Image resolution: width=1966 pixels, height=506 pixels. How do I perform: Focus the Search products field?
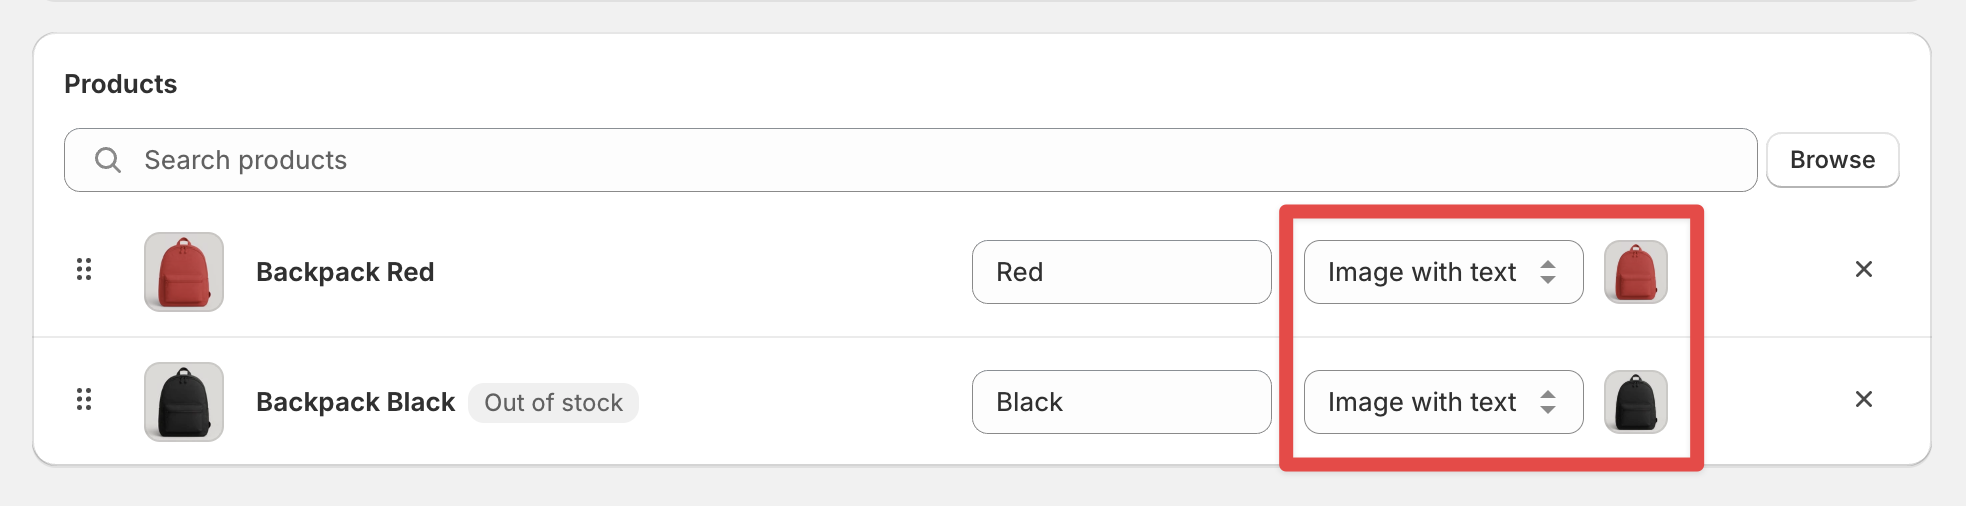[911, 160]
